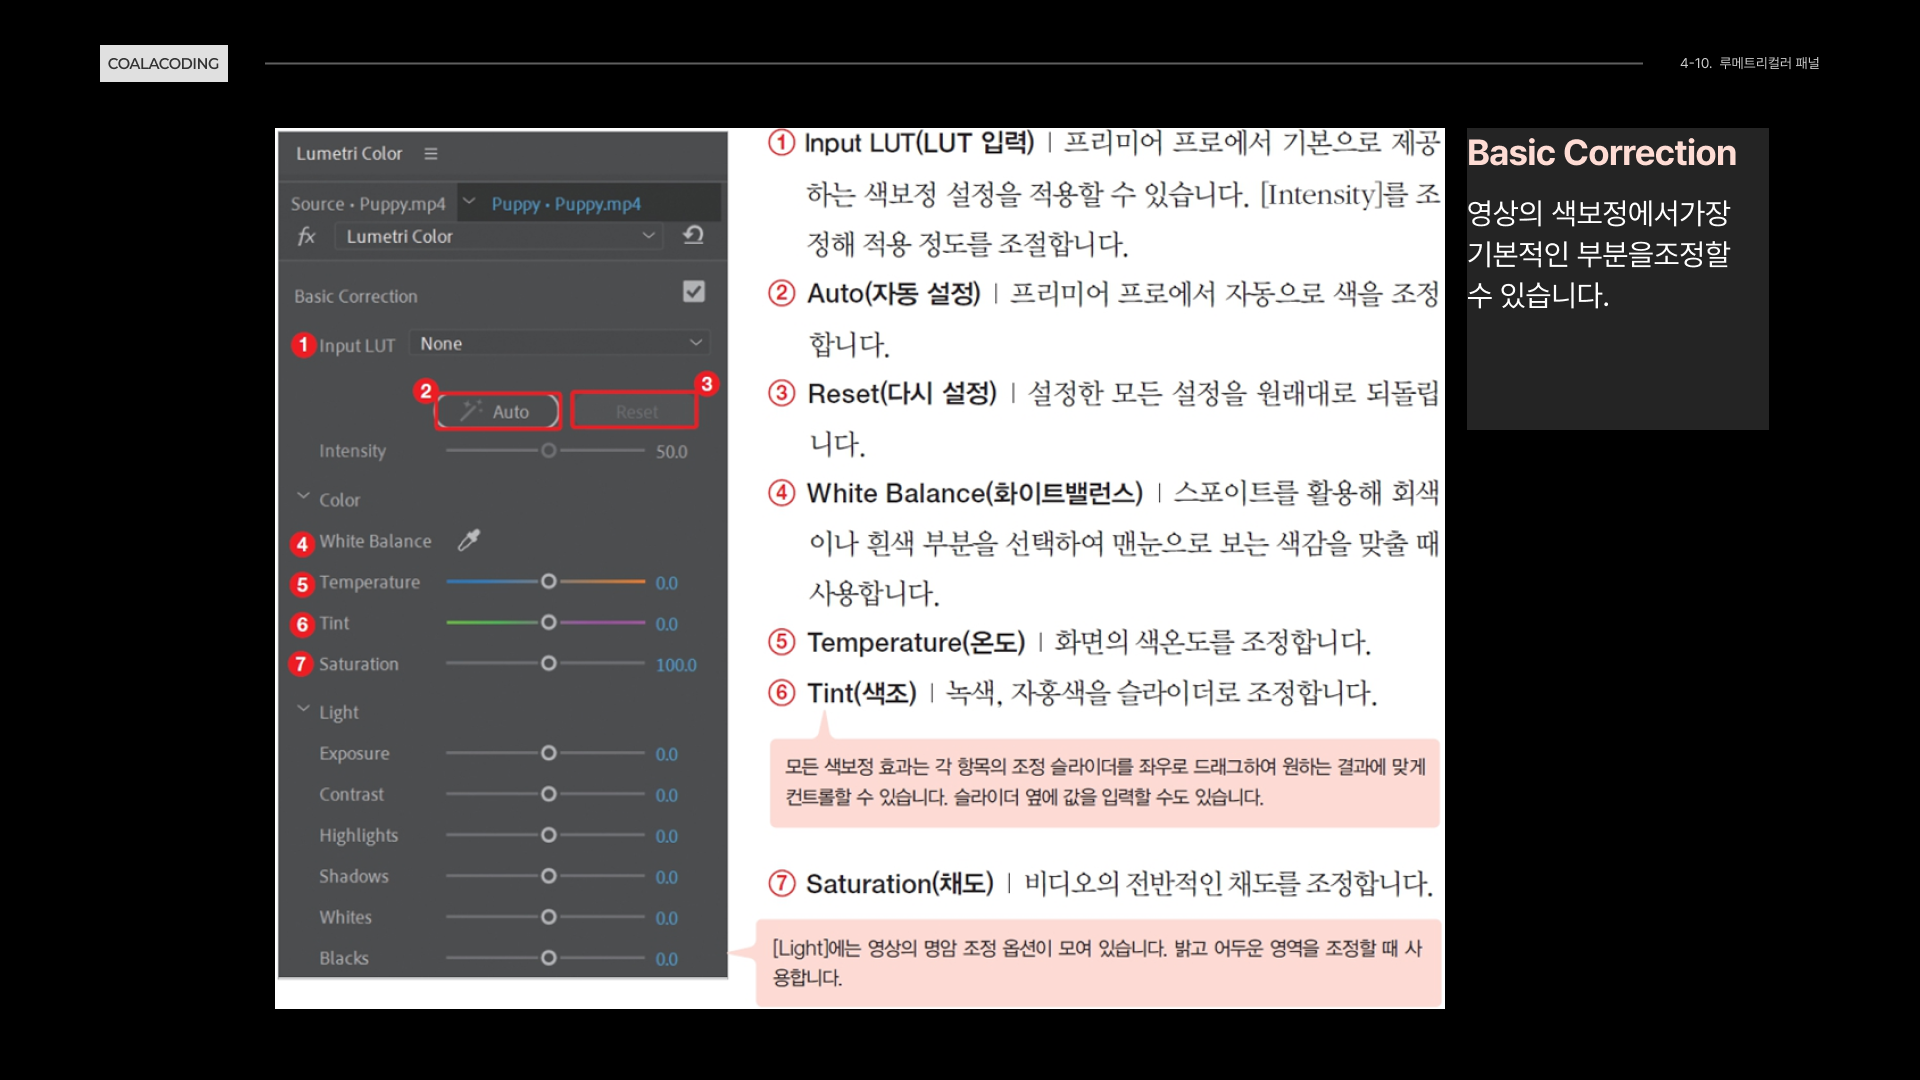
Task: Click the Saturation value 100.0
Action: (x=676, y=665)
